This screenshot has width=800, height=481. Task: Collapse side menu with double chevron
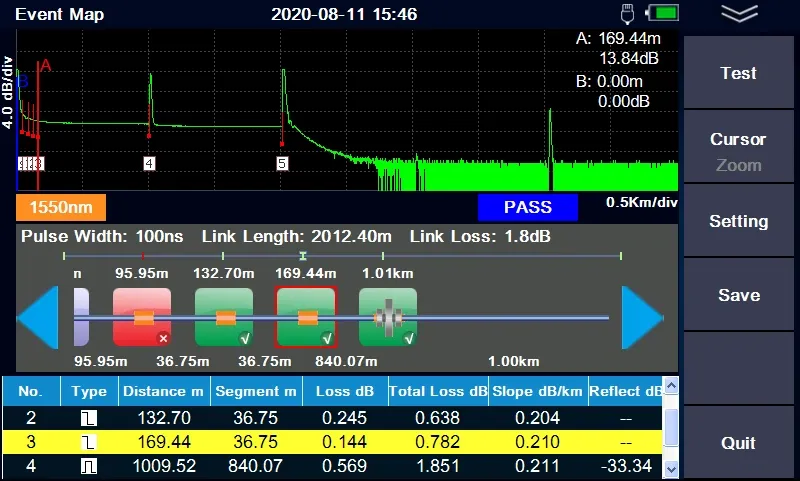click(739, 13)
